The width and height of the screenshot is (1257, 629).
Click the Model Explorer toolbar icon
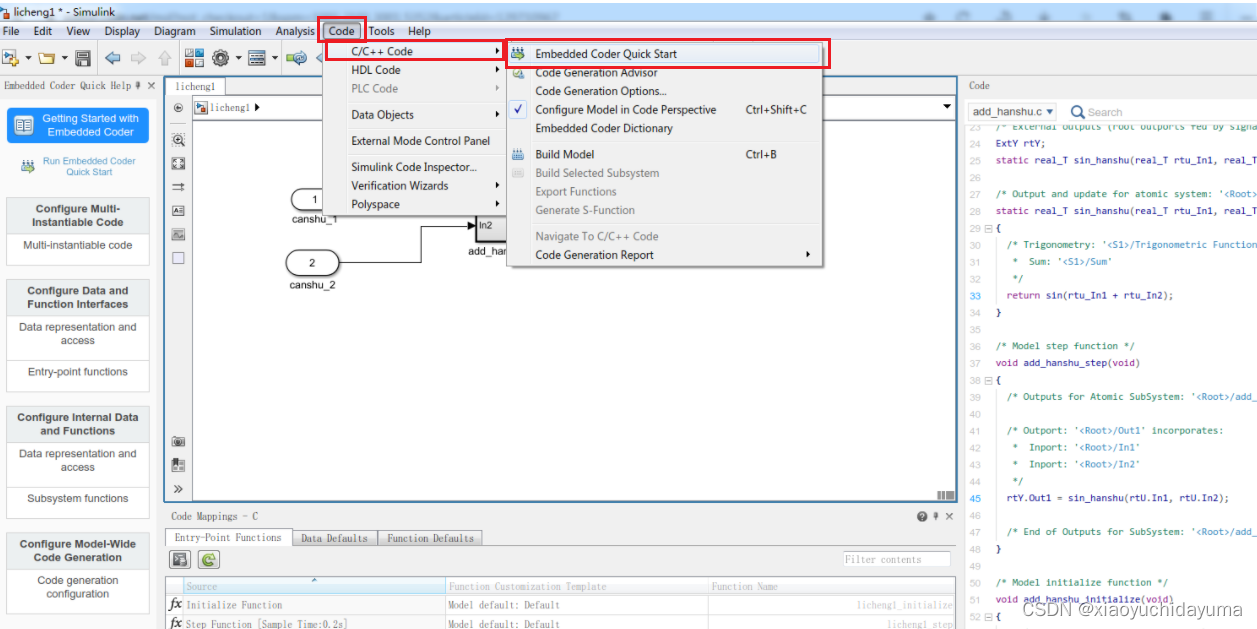(x=257, y=58)
